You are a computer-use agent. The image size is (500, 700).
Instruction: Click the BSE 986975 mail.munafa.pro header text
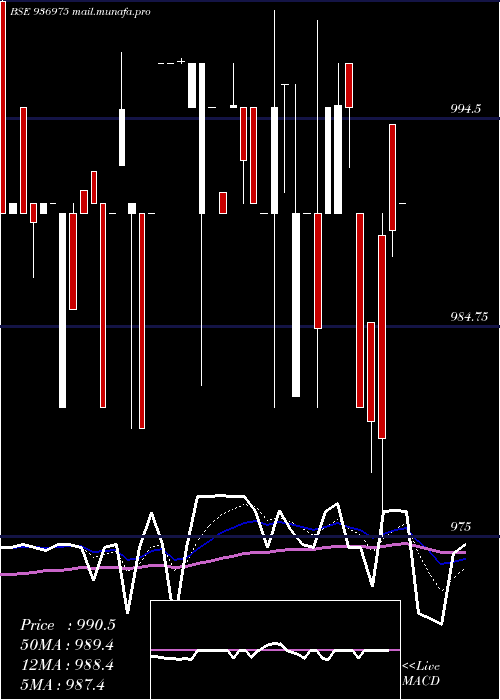point(80,12)
